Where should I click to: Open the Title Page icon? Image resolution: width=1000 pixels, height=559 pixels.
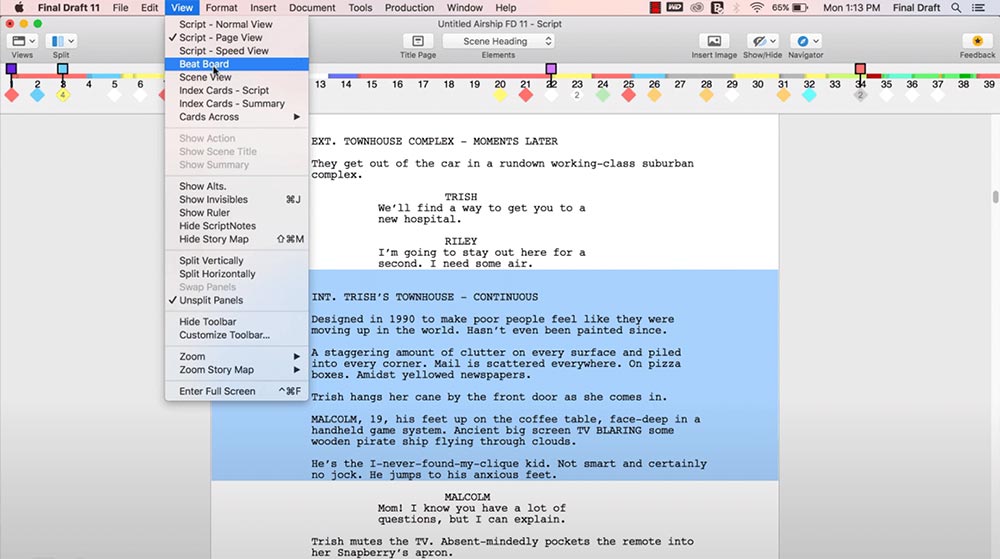tap(418, 41)
